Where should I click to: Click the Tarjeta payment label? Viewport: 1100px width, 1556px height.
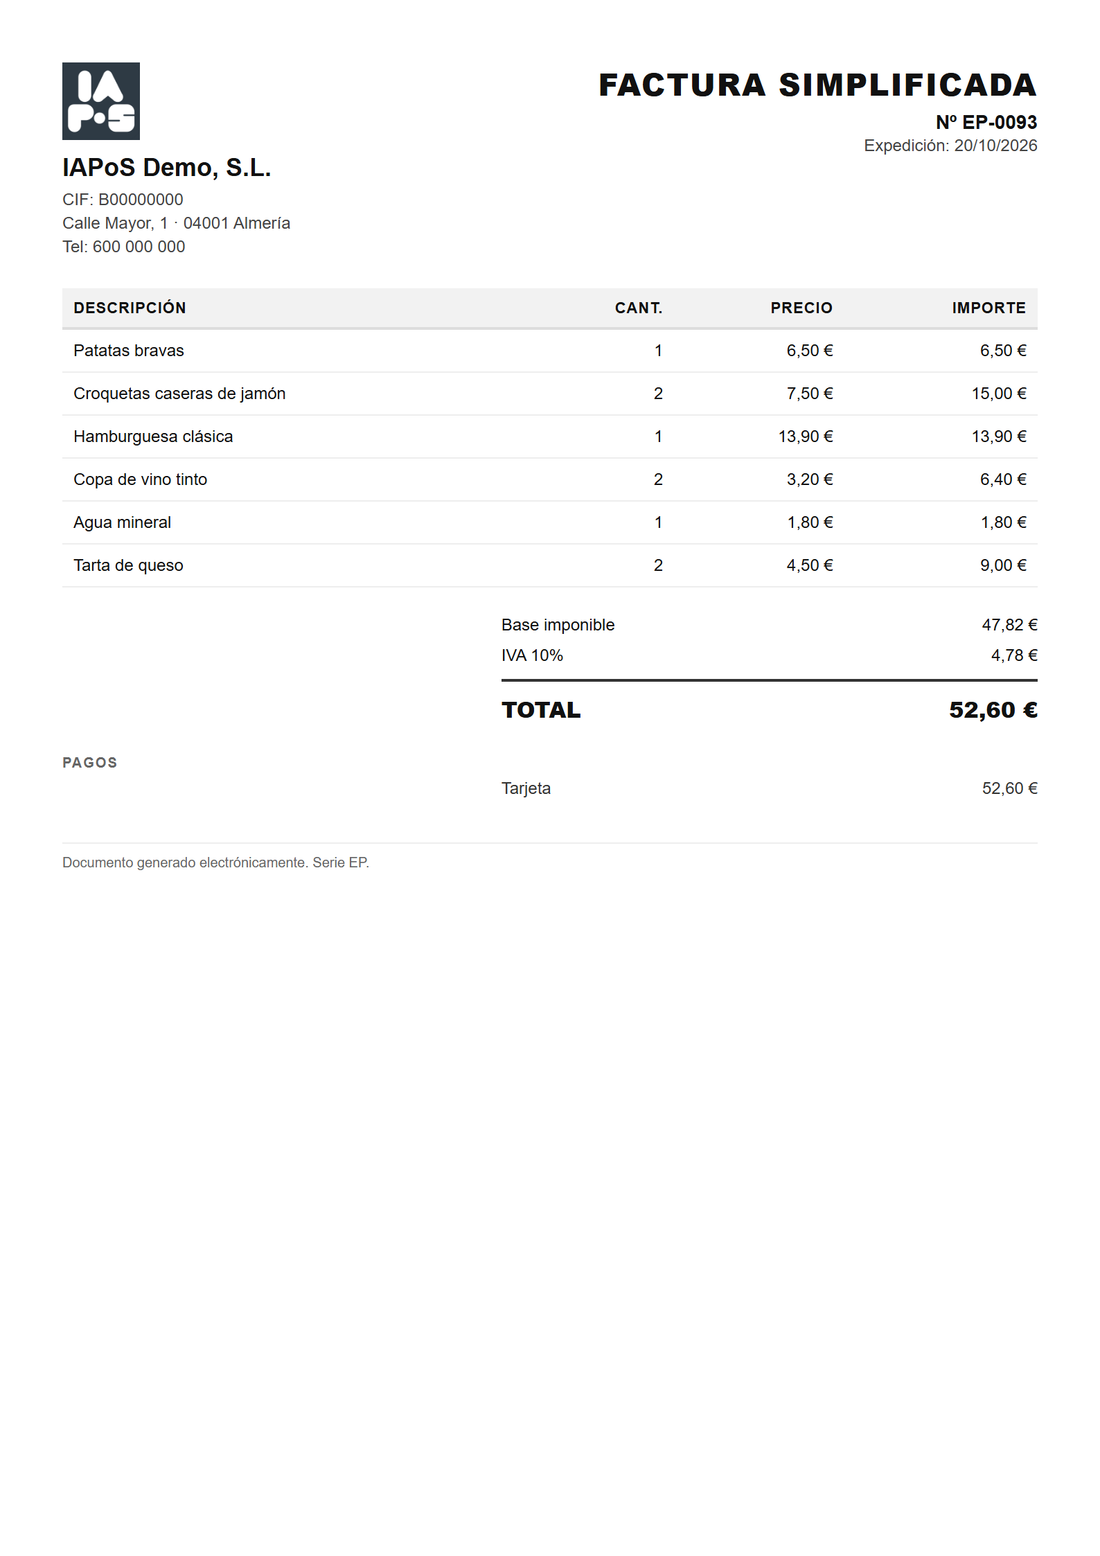click(x=526, y=789)
